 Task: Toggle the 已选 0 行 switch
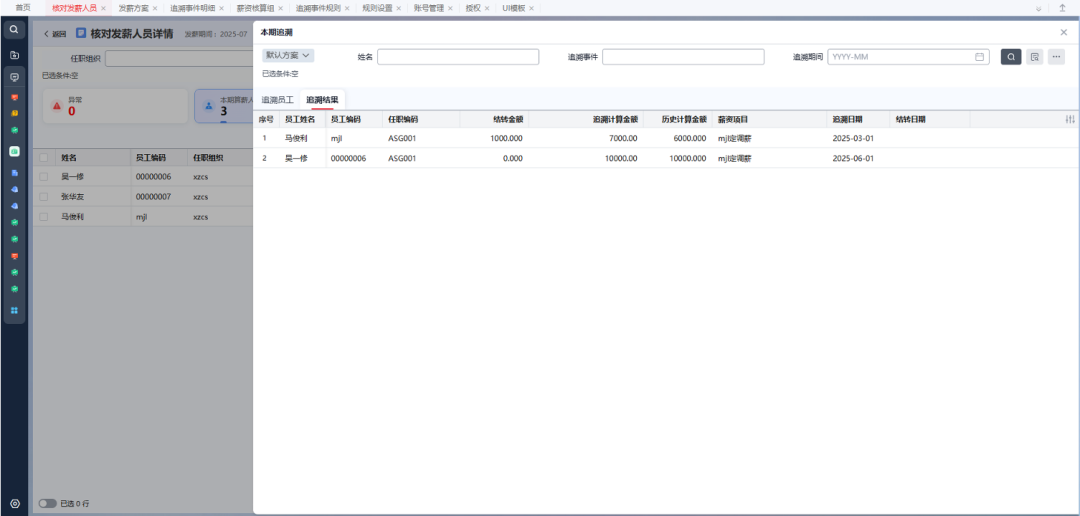(47, 504)
